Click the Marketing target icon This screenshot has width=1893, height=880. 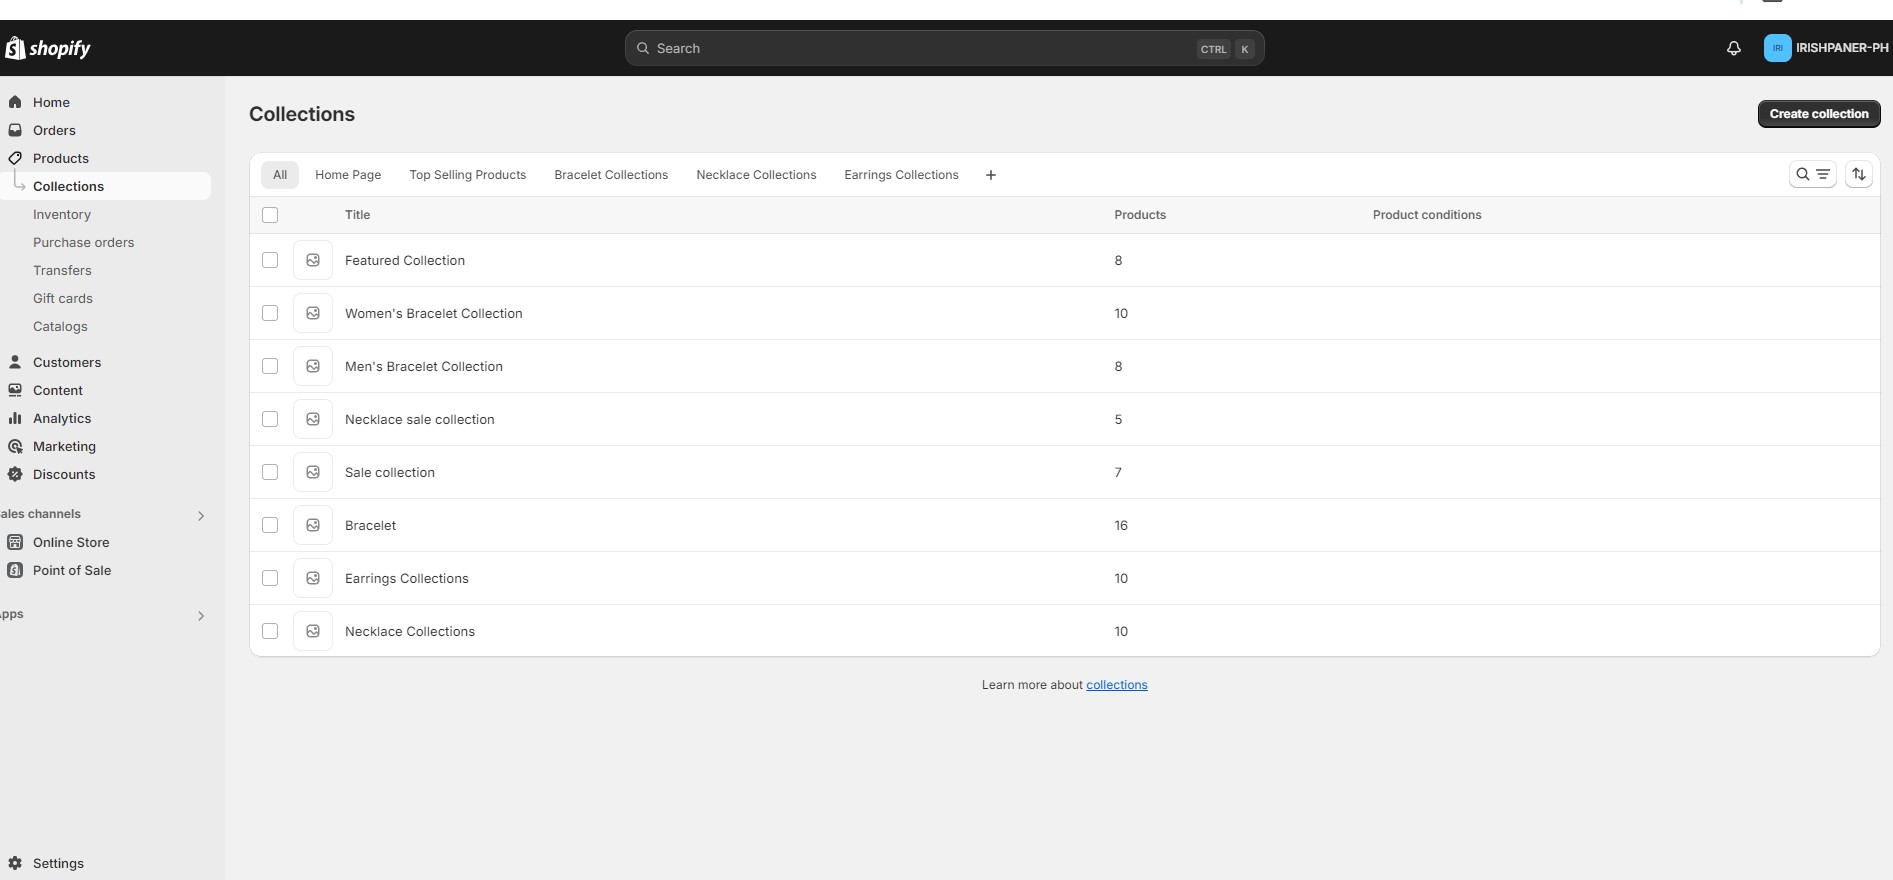click(x=15, y=446)
